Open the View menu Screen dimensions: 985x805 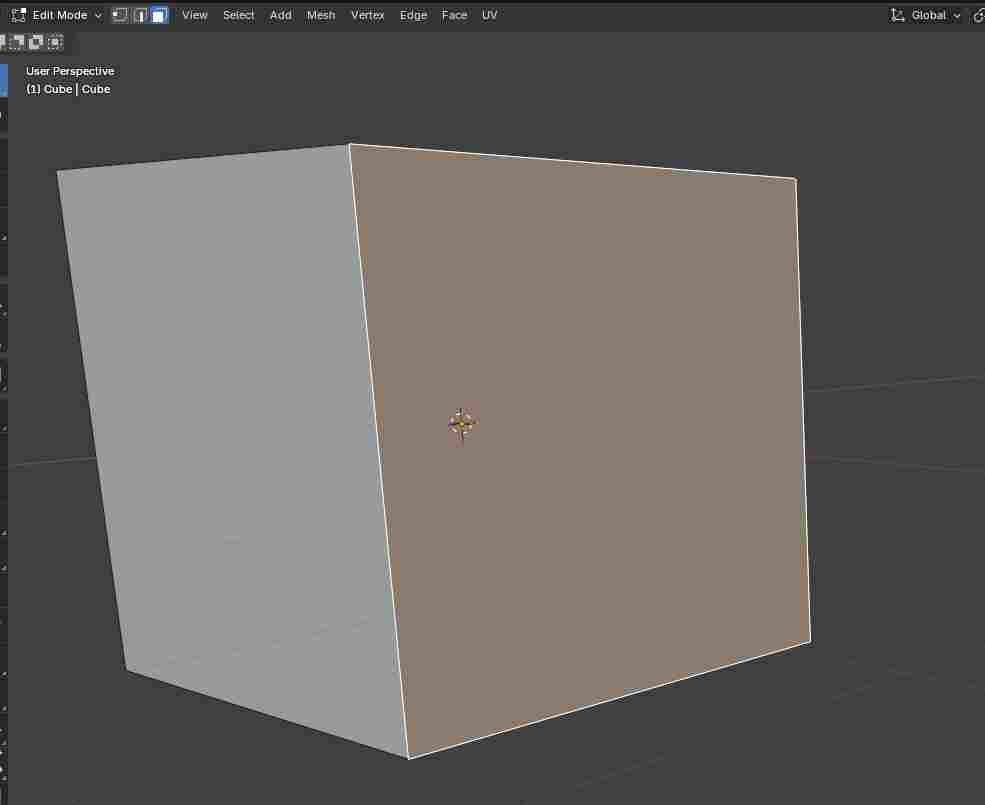pyautogui.click(x=195, y=15)
